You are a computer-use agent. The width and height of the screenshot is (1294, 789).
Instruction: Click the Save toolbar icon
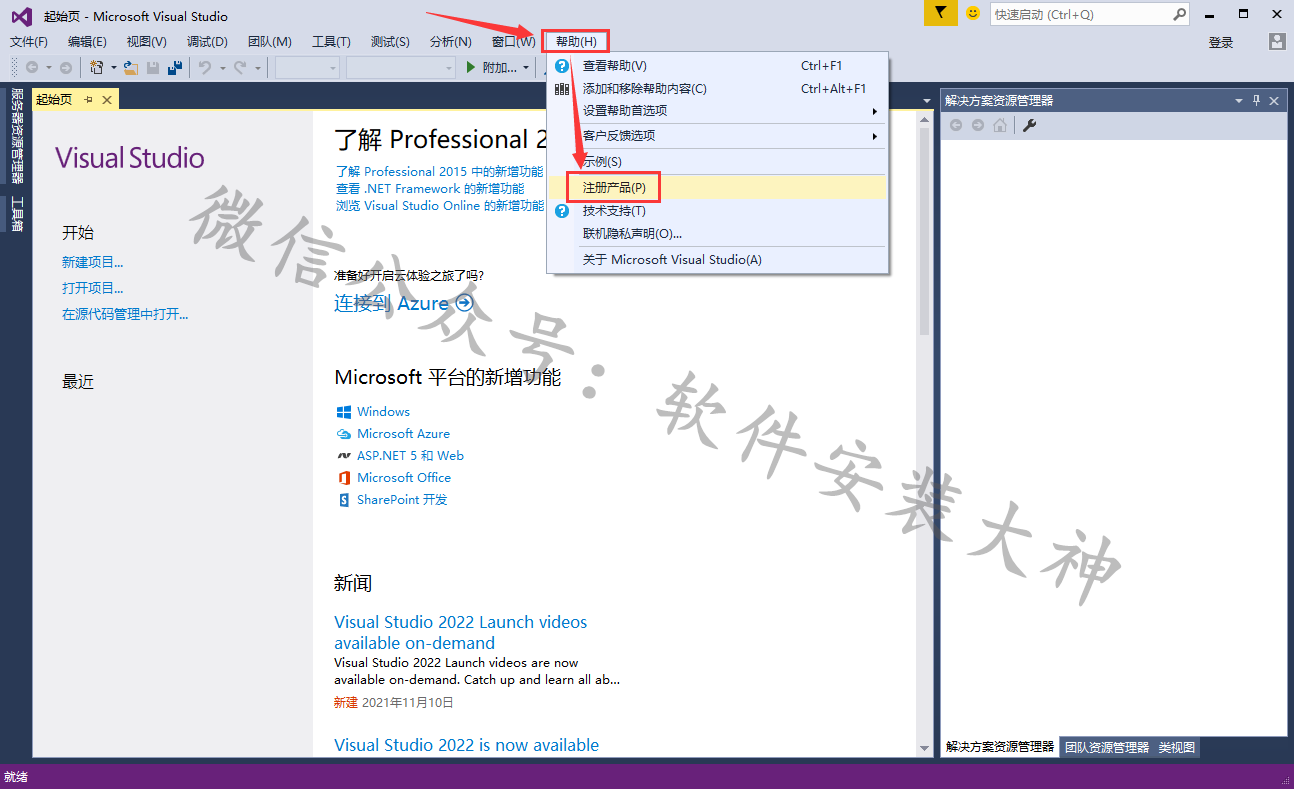click(x=153, y=67)
